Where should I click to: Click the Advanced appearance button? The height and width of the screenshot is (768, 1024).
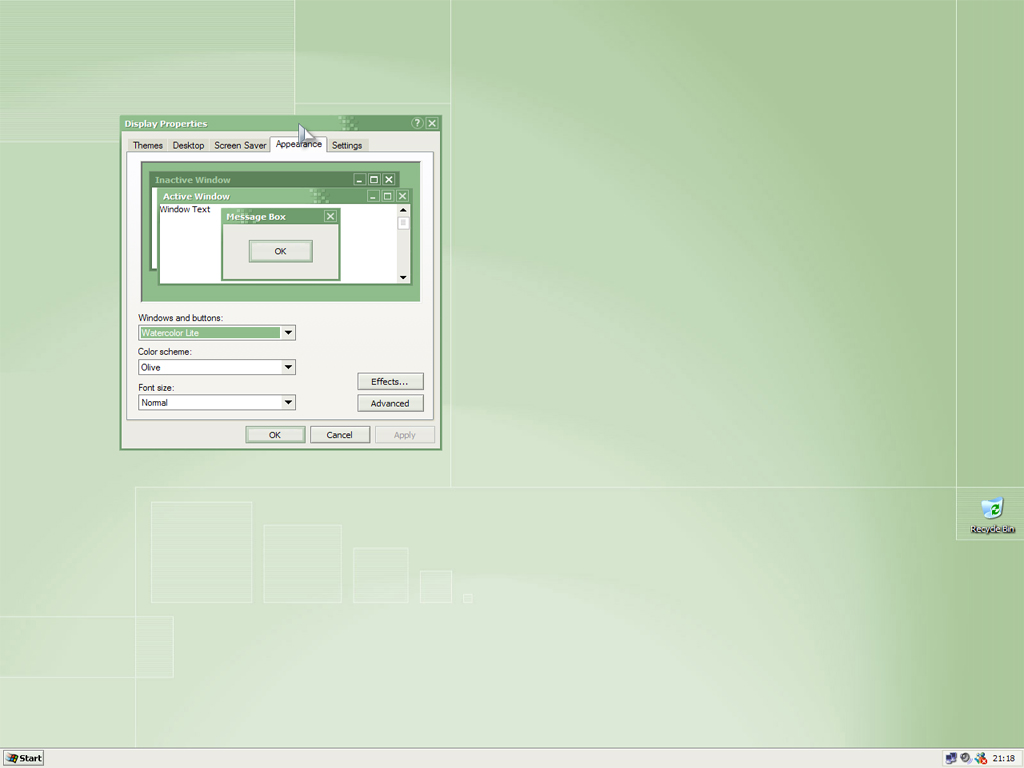click(x=390, y=403)
